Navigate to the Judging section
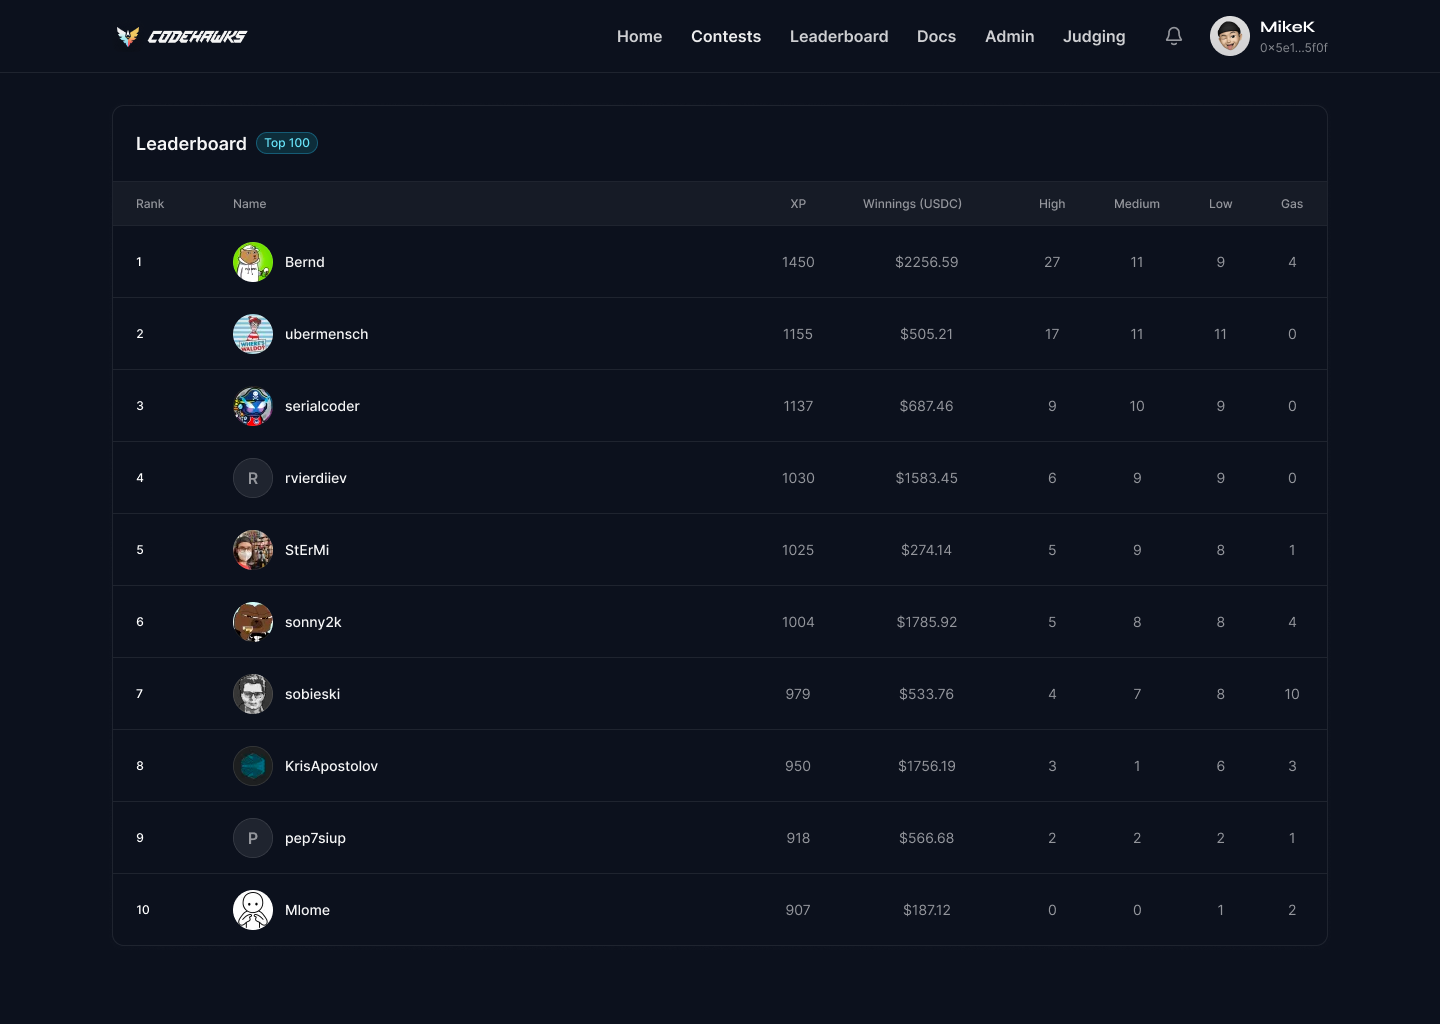The image size is (1440, 1024). click(1093, 36)
